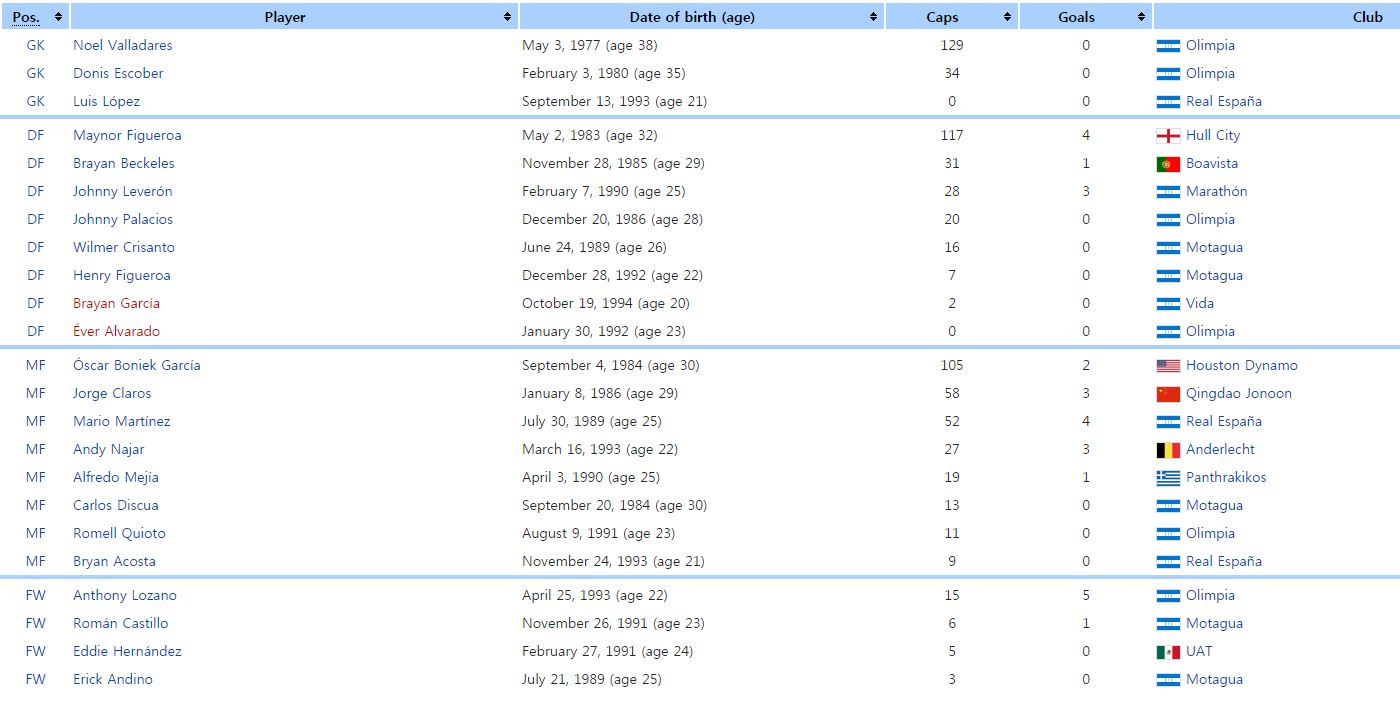The height and width of the screenshot is (704, 1400).
Task: Sort table by Date of birth arrows
Action: pyautogui.click(x=874, y=17)
